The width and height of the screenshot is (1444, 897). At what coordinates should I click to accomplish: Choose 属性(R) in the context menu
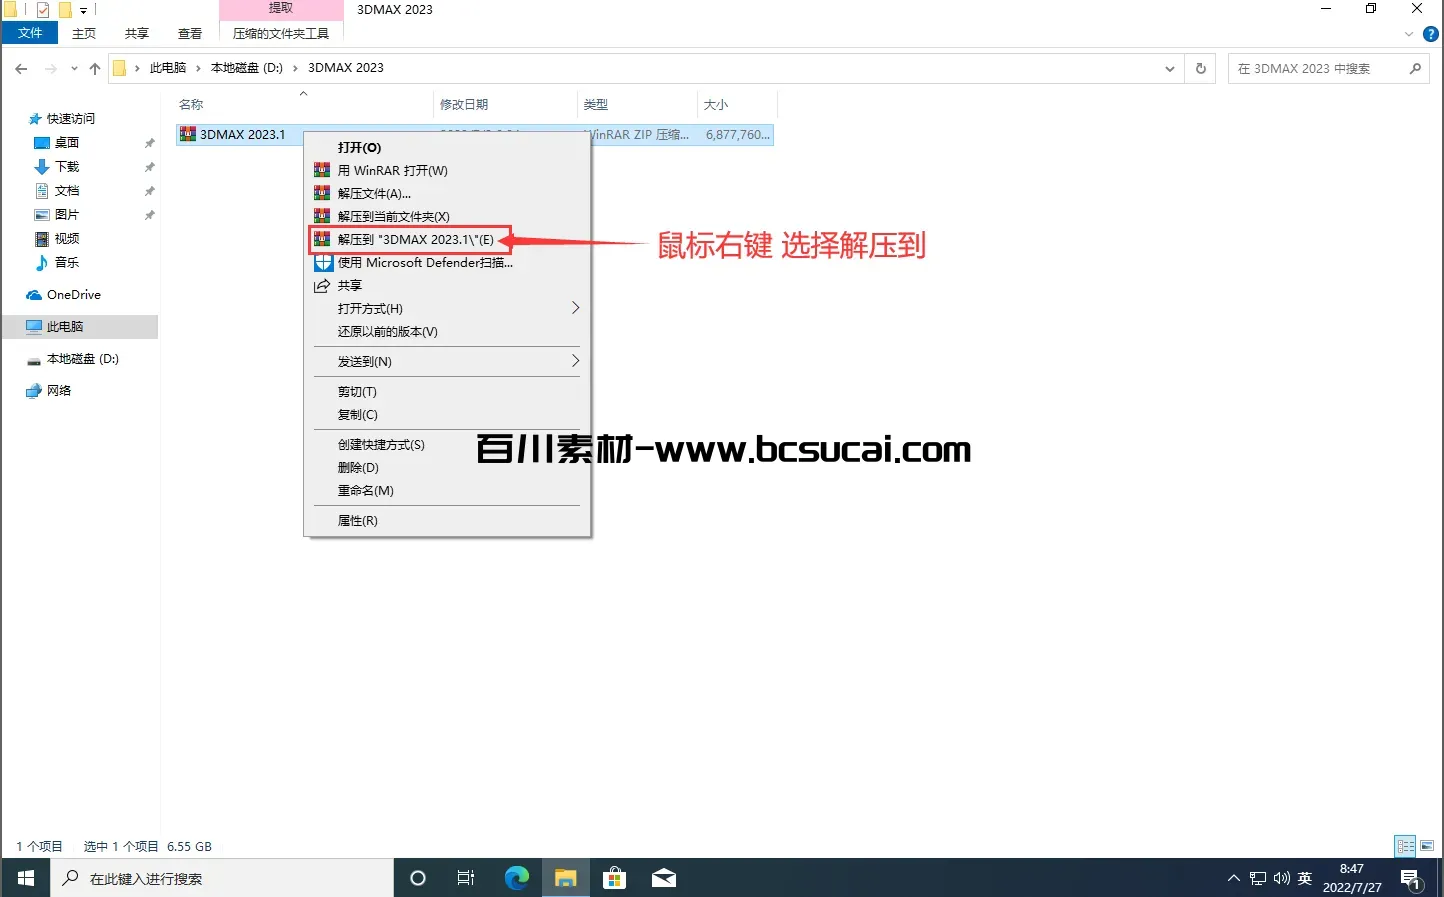pos(447,520)
